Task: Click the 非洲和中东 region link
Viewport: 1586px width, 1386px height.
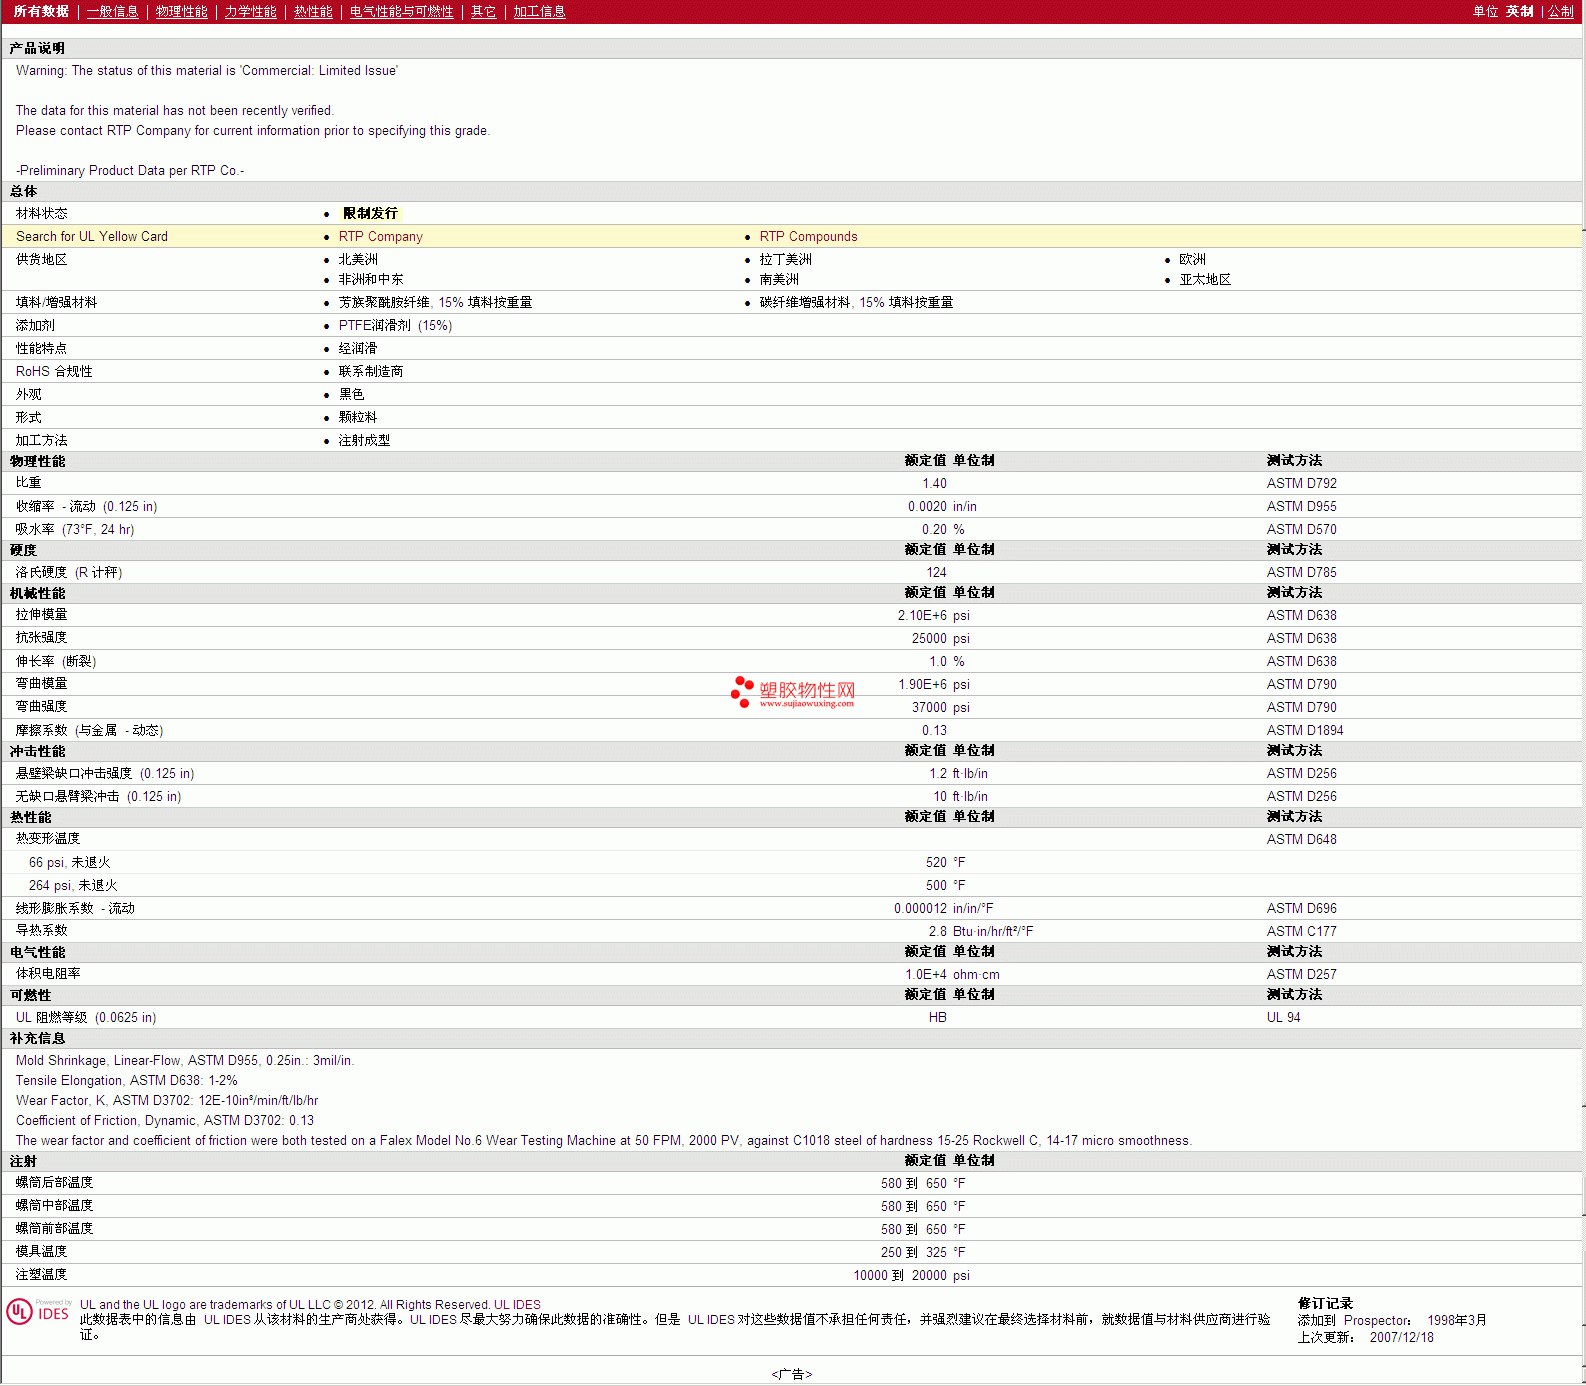Action: tap(371, 280)
